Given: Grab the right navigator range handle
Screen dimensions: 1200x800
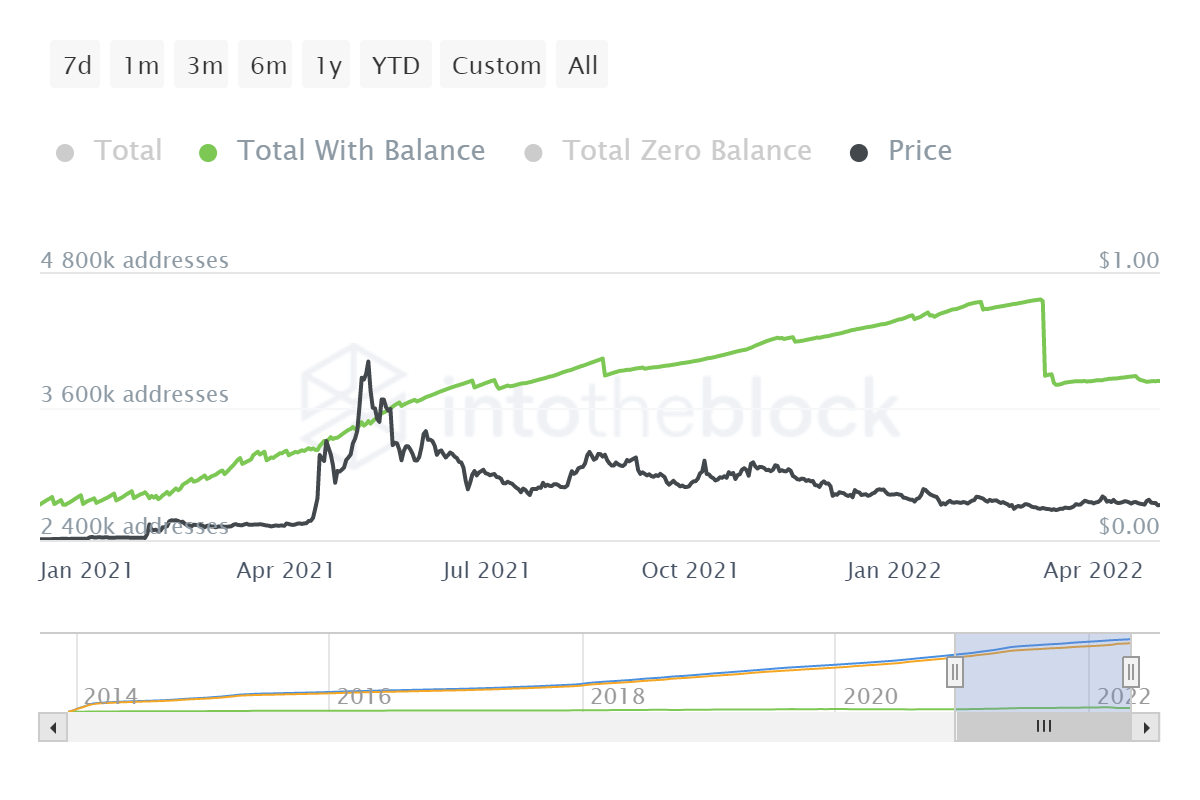Looking at the screenshot, I should (1131, 671).
